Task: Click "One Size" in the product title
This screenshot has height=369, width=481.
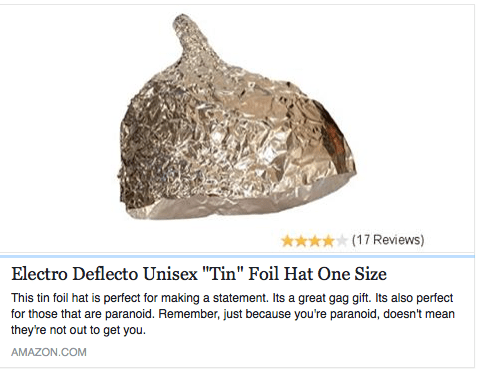Action: [352, 274]
